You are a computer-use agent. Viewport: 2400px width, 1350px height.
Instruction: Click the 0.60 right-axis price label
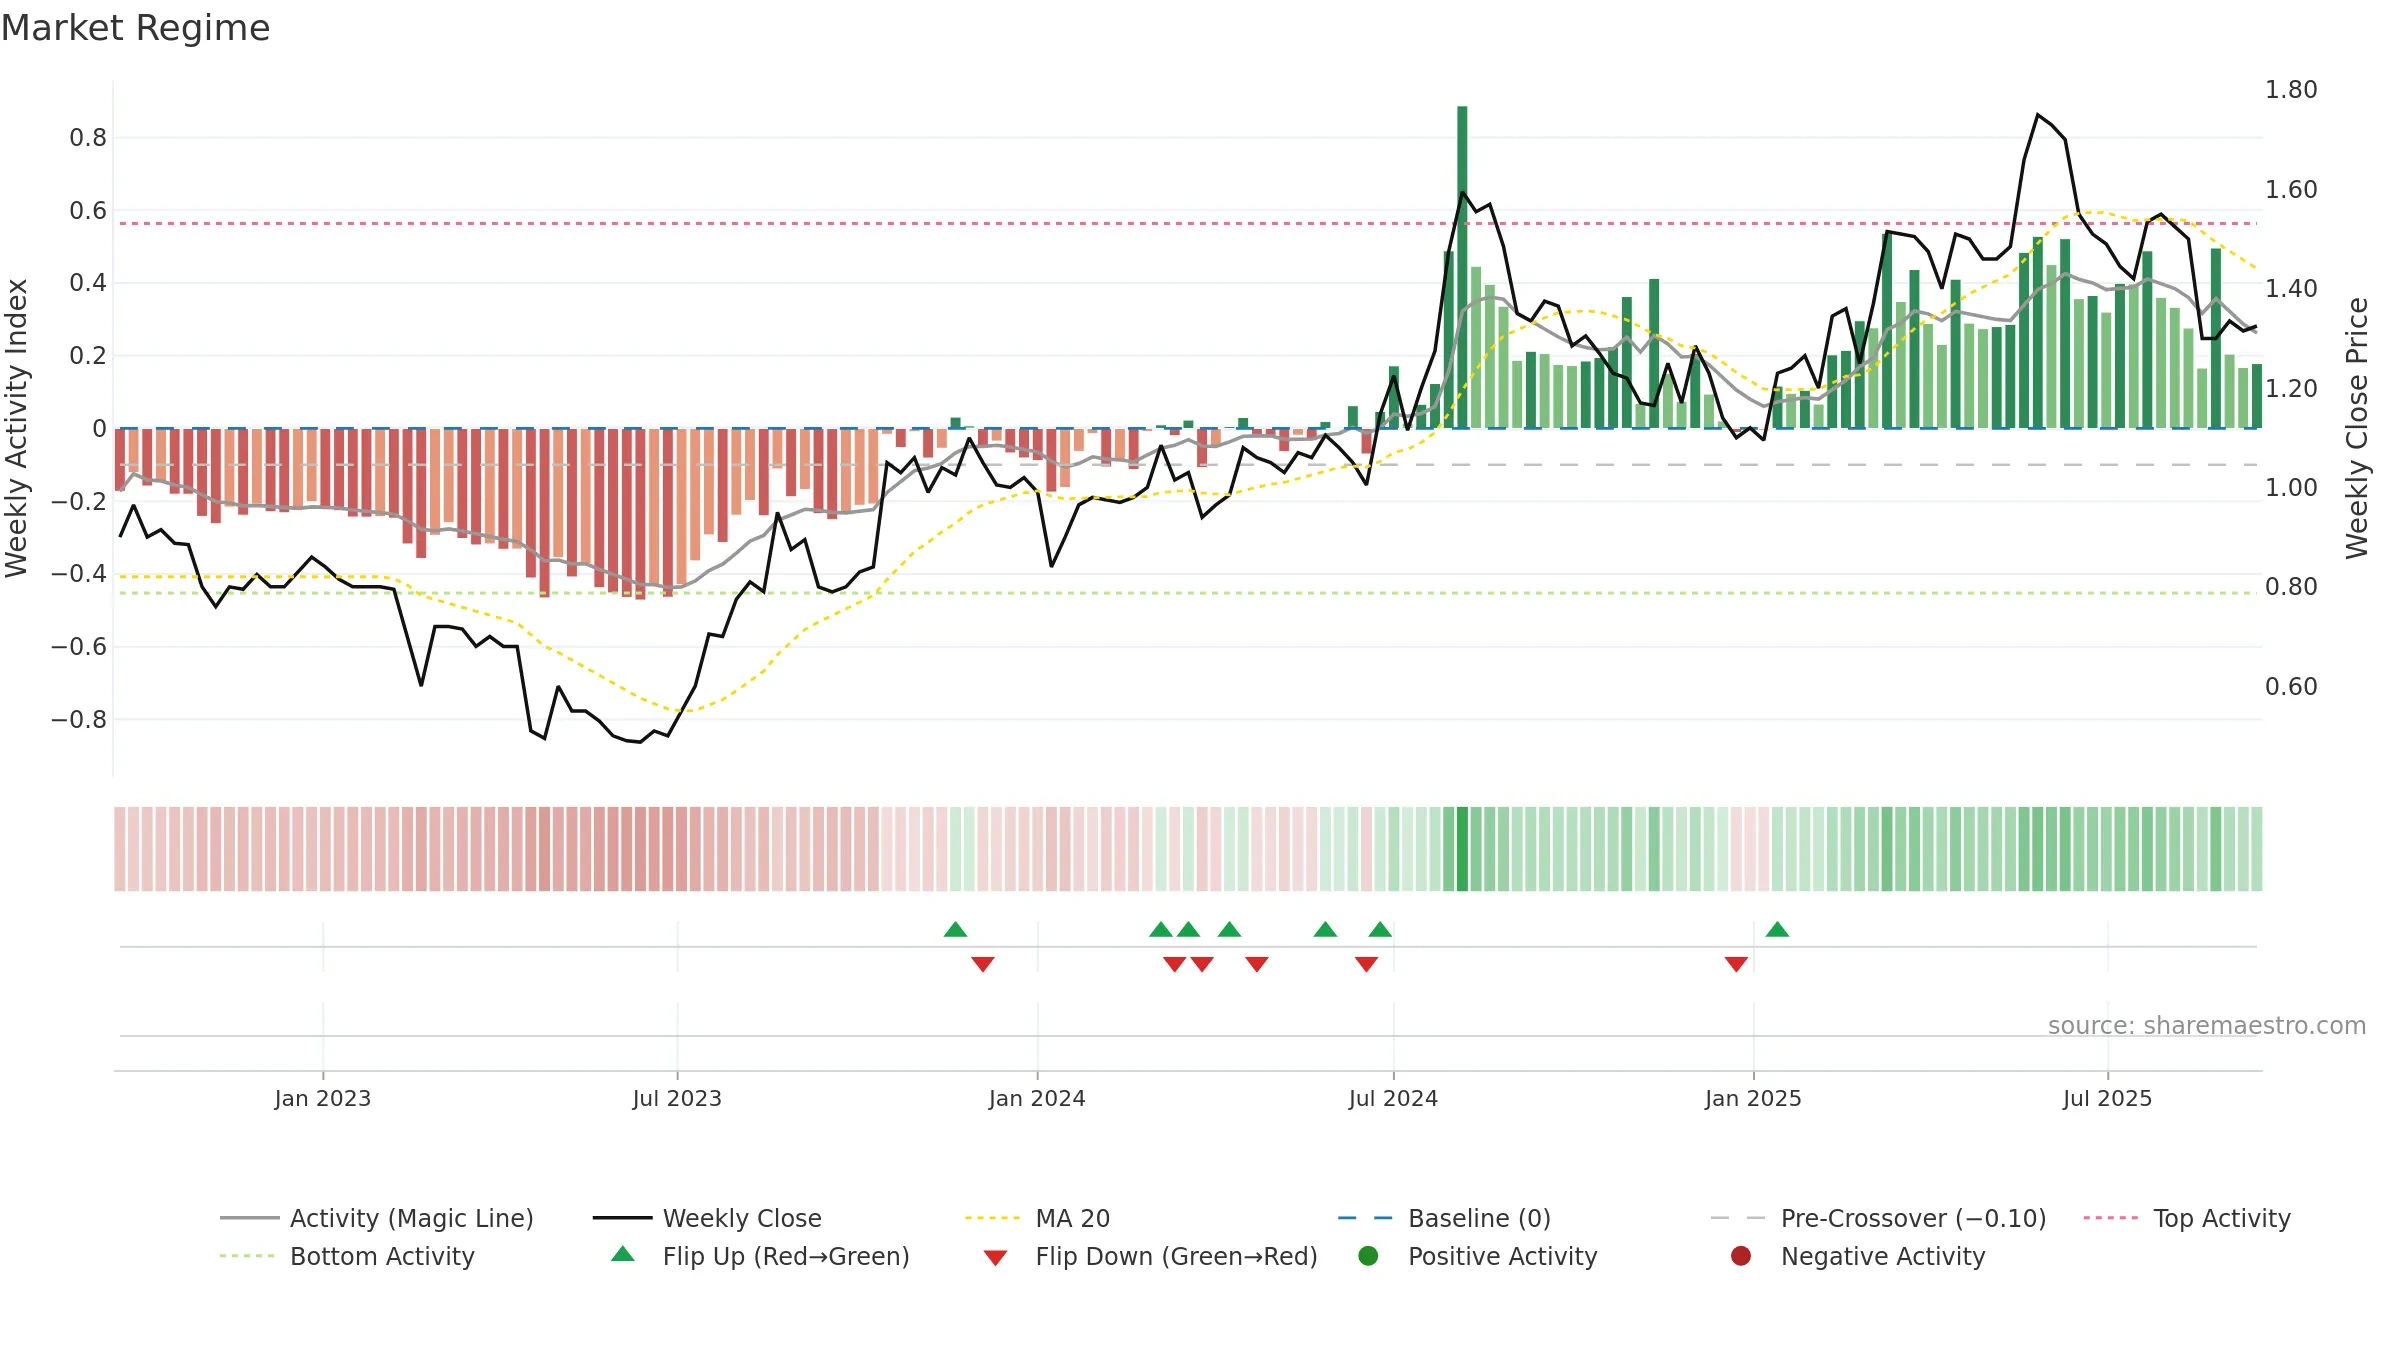2291,687
